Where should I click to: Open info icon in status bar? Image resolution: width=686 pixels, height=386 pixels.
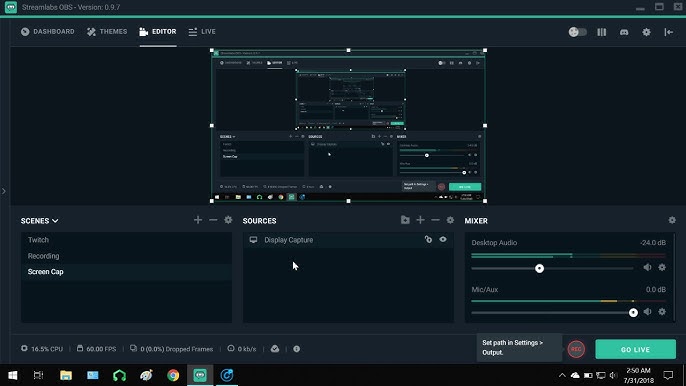[x=297, y=349]
